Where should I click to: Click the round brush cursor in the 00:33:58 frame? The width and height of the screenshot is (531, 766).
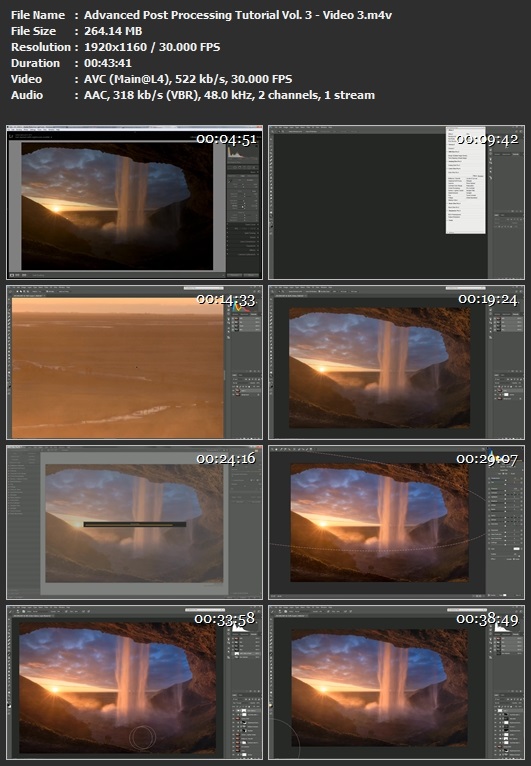coord(143,737)
